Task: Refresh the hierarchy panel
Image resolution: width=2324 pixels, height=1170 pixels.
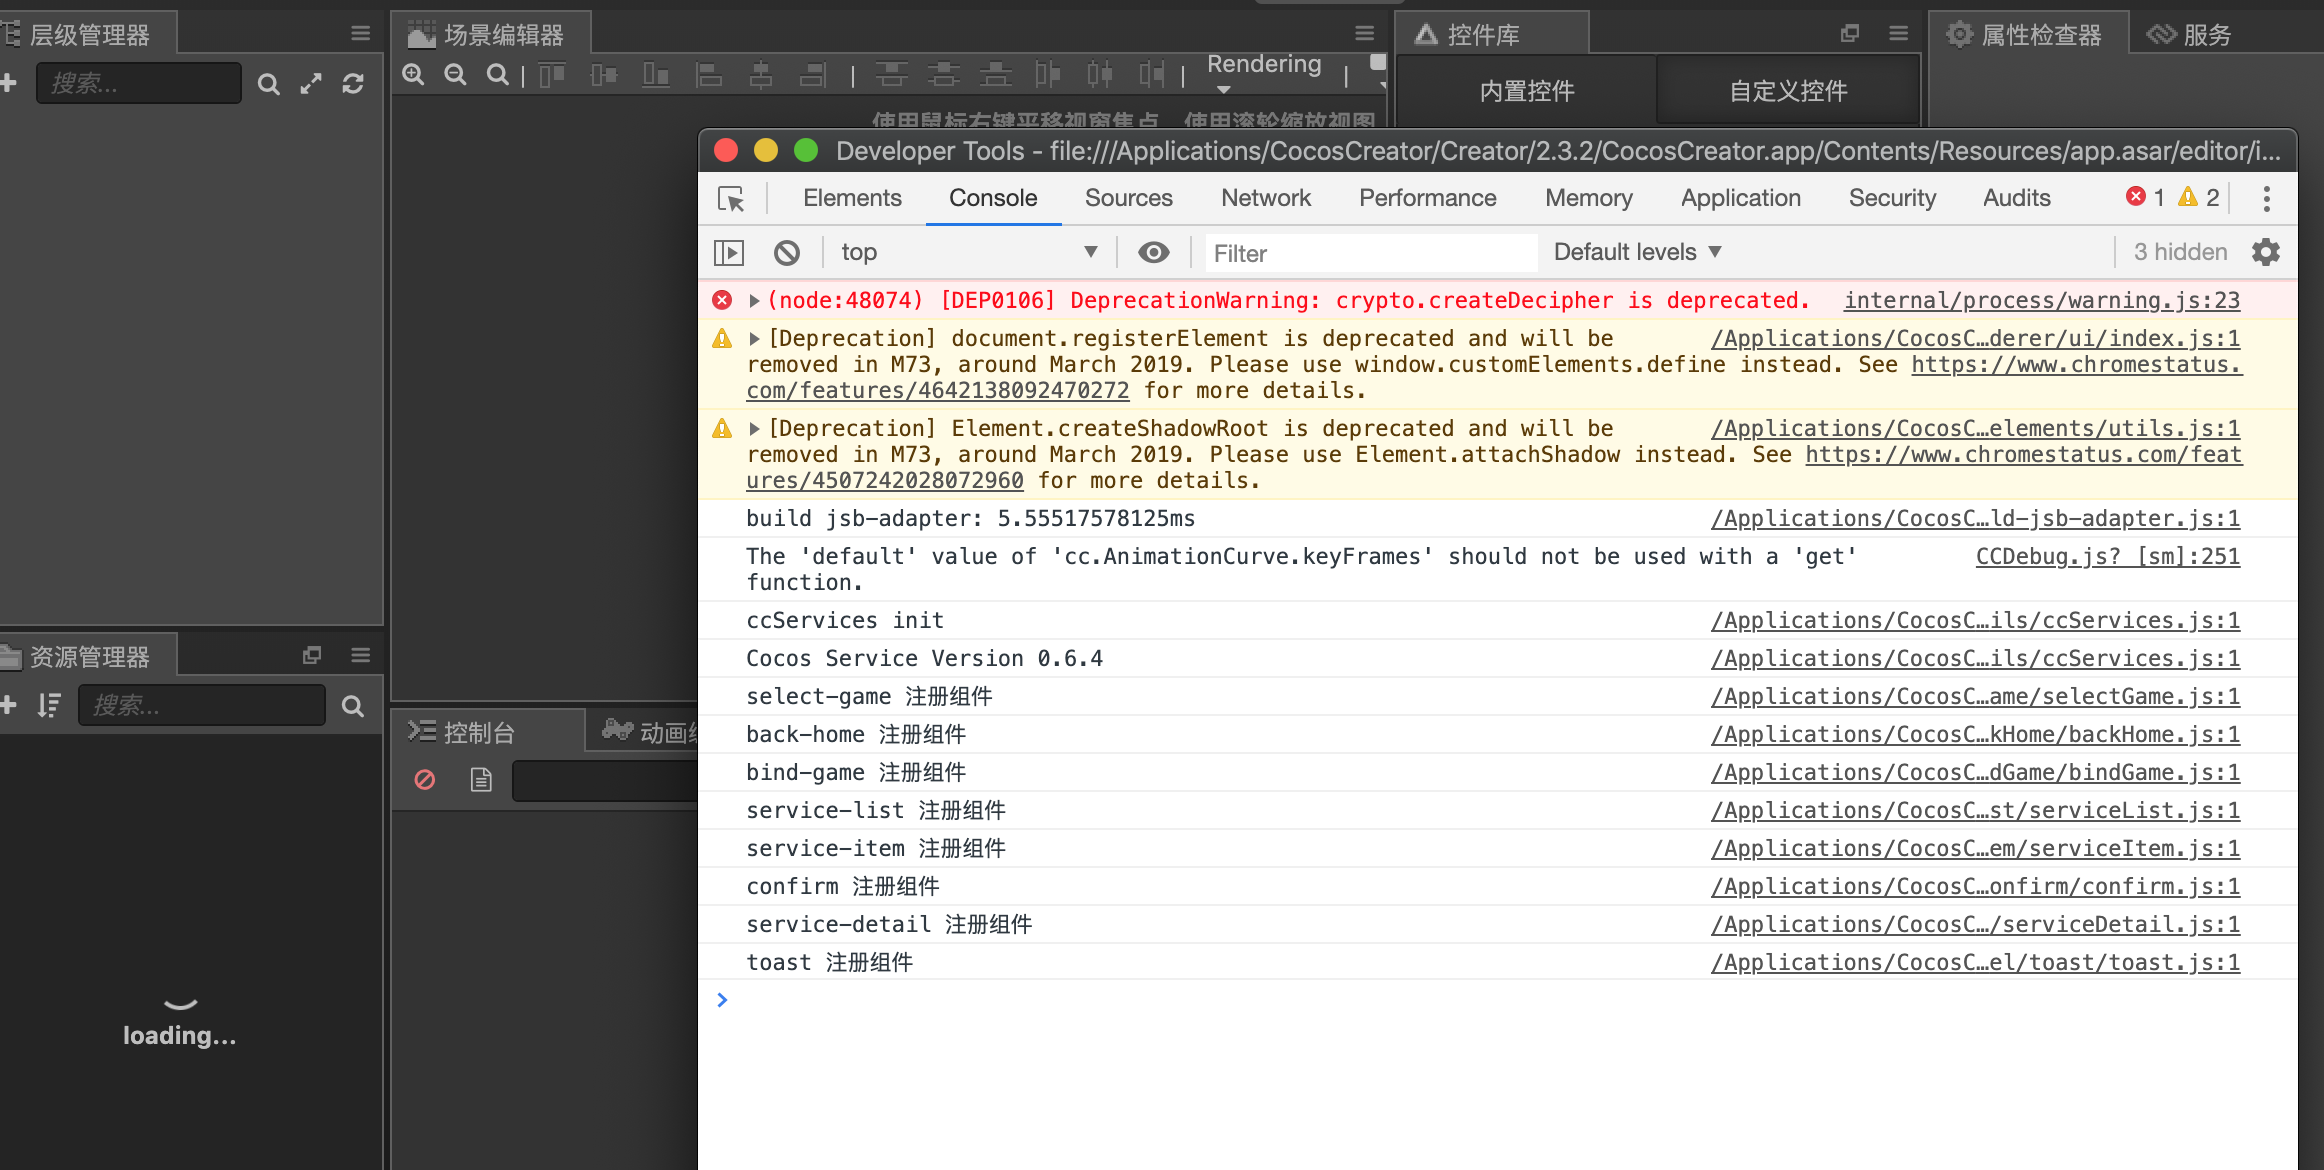Action: (353, 84)
